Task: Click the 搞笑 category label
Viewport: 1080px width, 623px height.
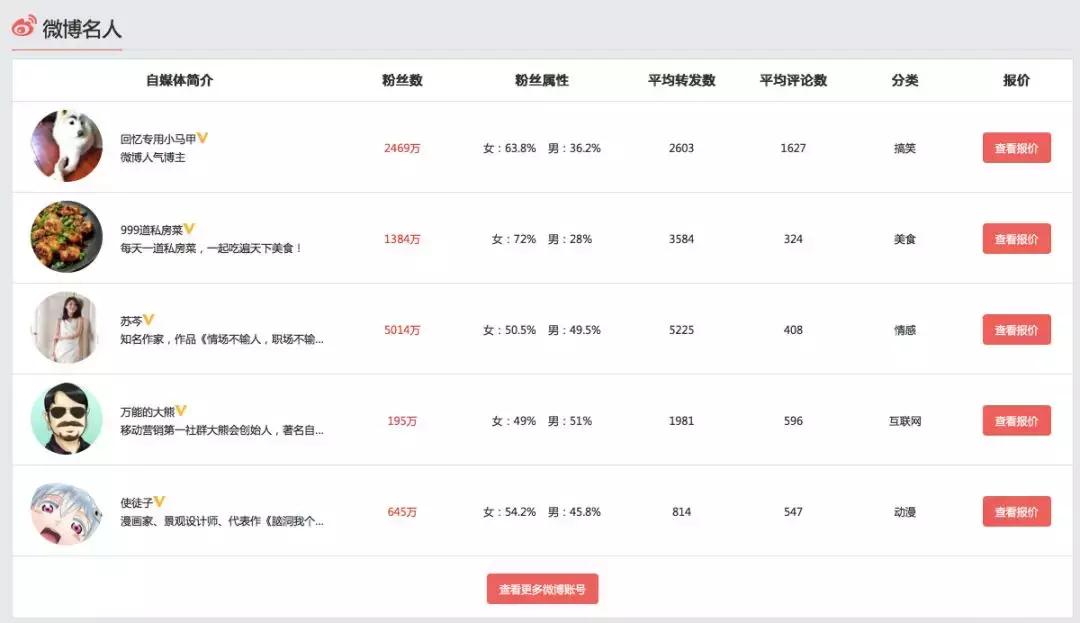Action: point(905,147)
